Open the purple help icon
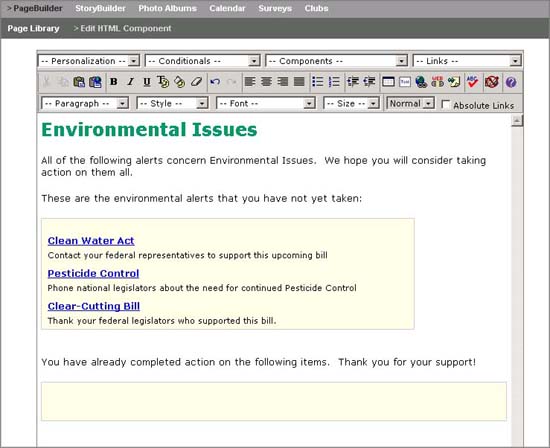 click(511, 82)
